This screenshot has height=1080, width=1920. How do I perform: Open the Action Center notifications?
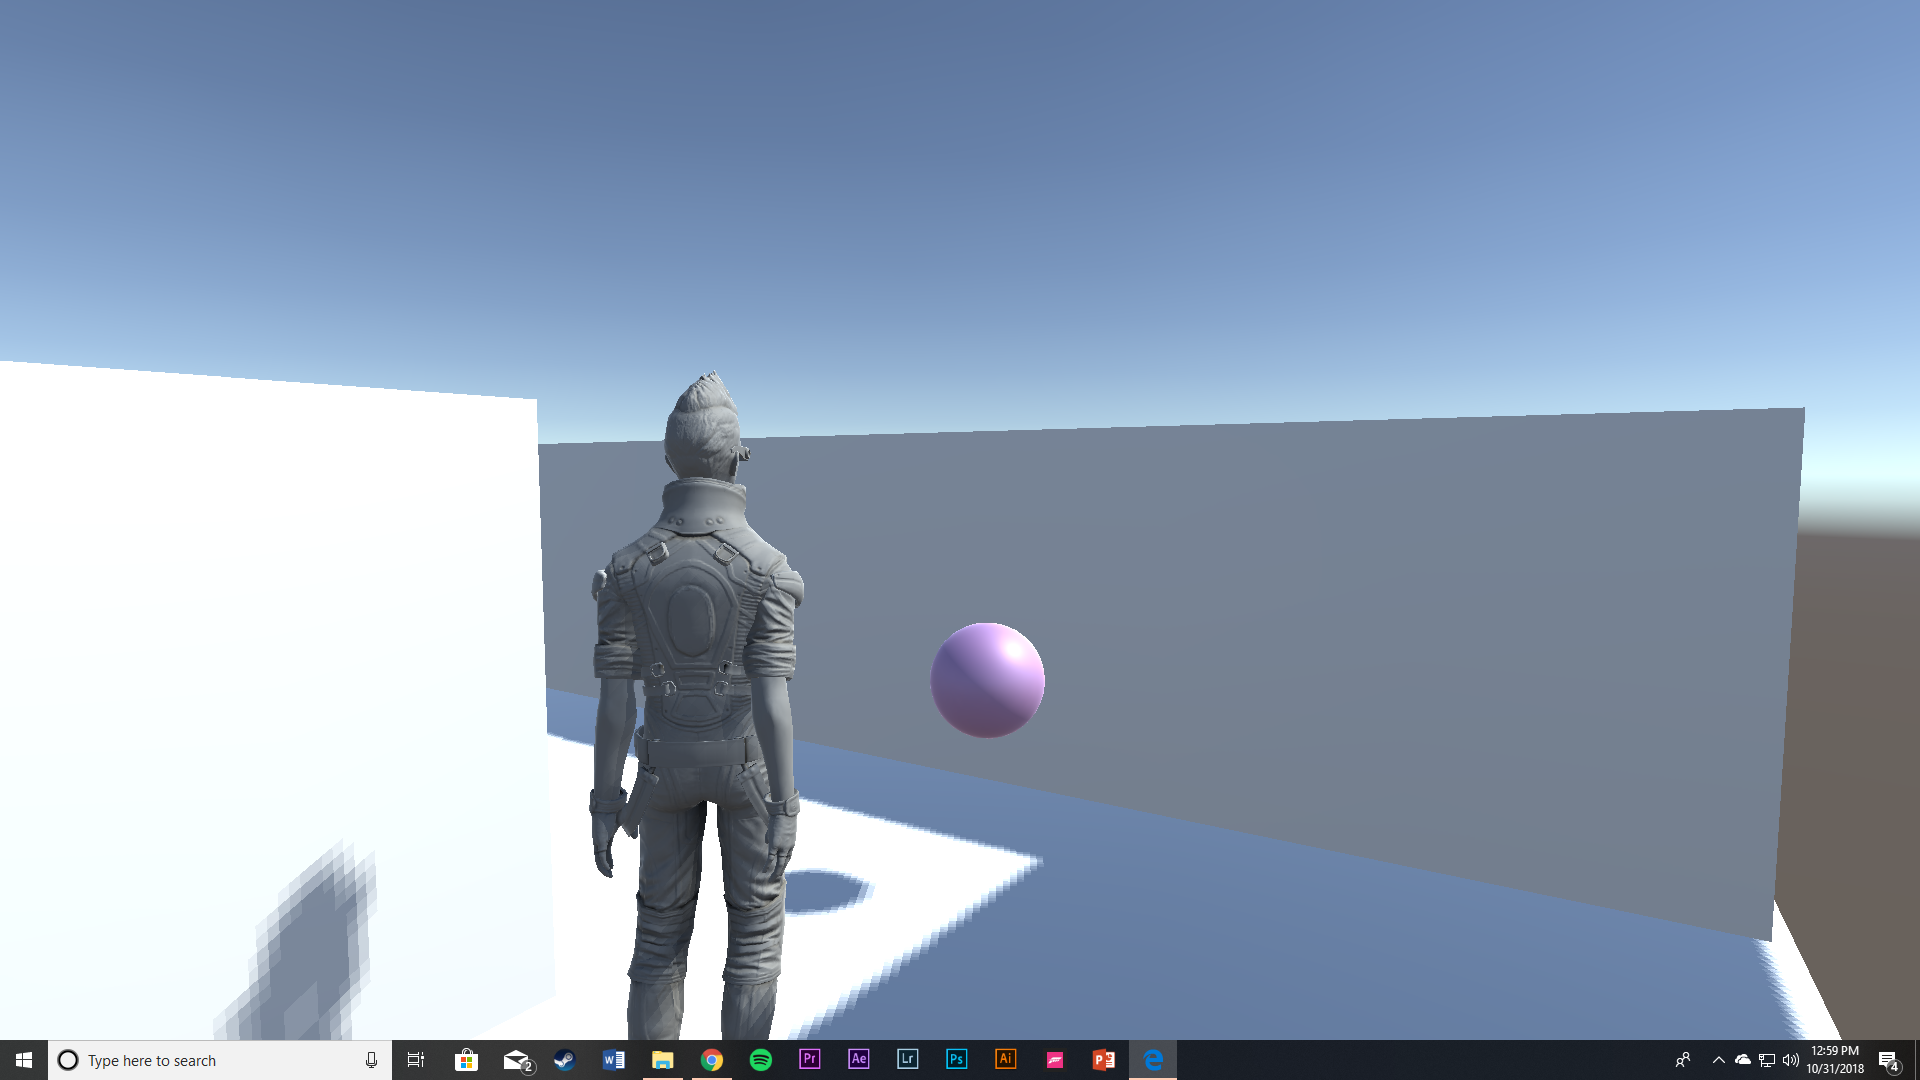1888,1061
